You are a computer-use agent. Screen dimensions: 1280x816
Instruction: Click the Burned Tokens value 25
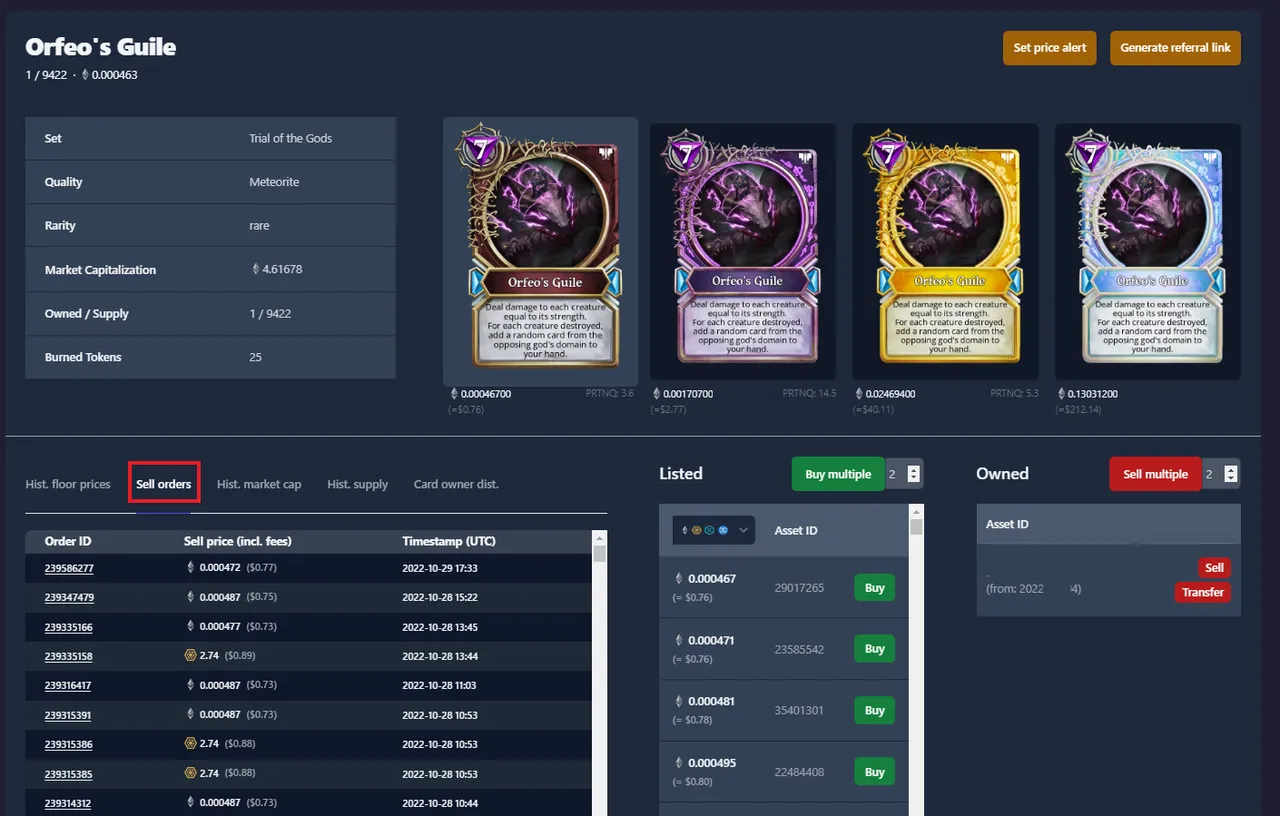tap(255, 357)
